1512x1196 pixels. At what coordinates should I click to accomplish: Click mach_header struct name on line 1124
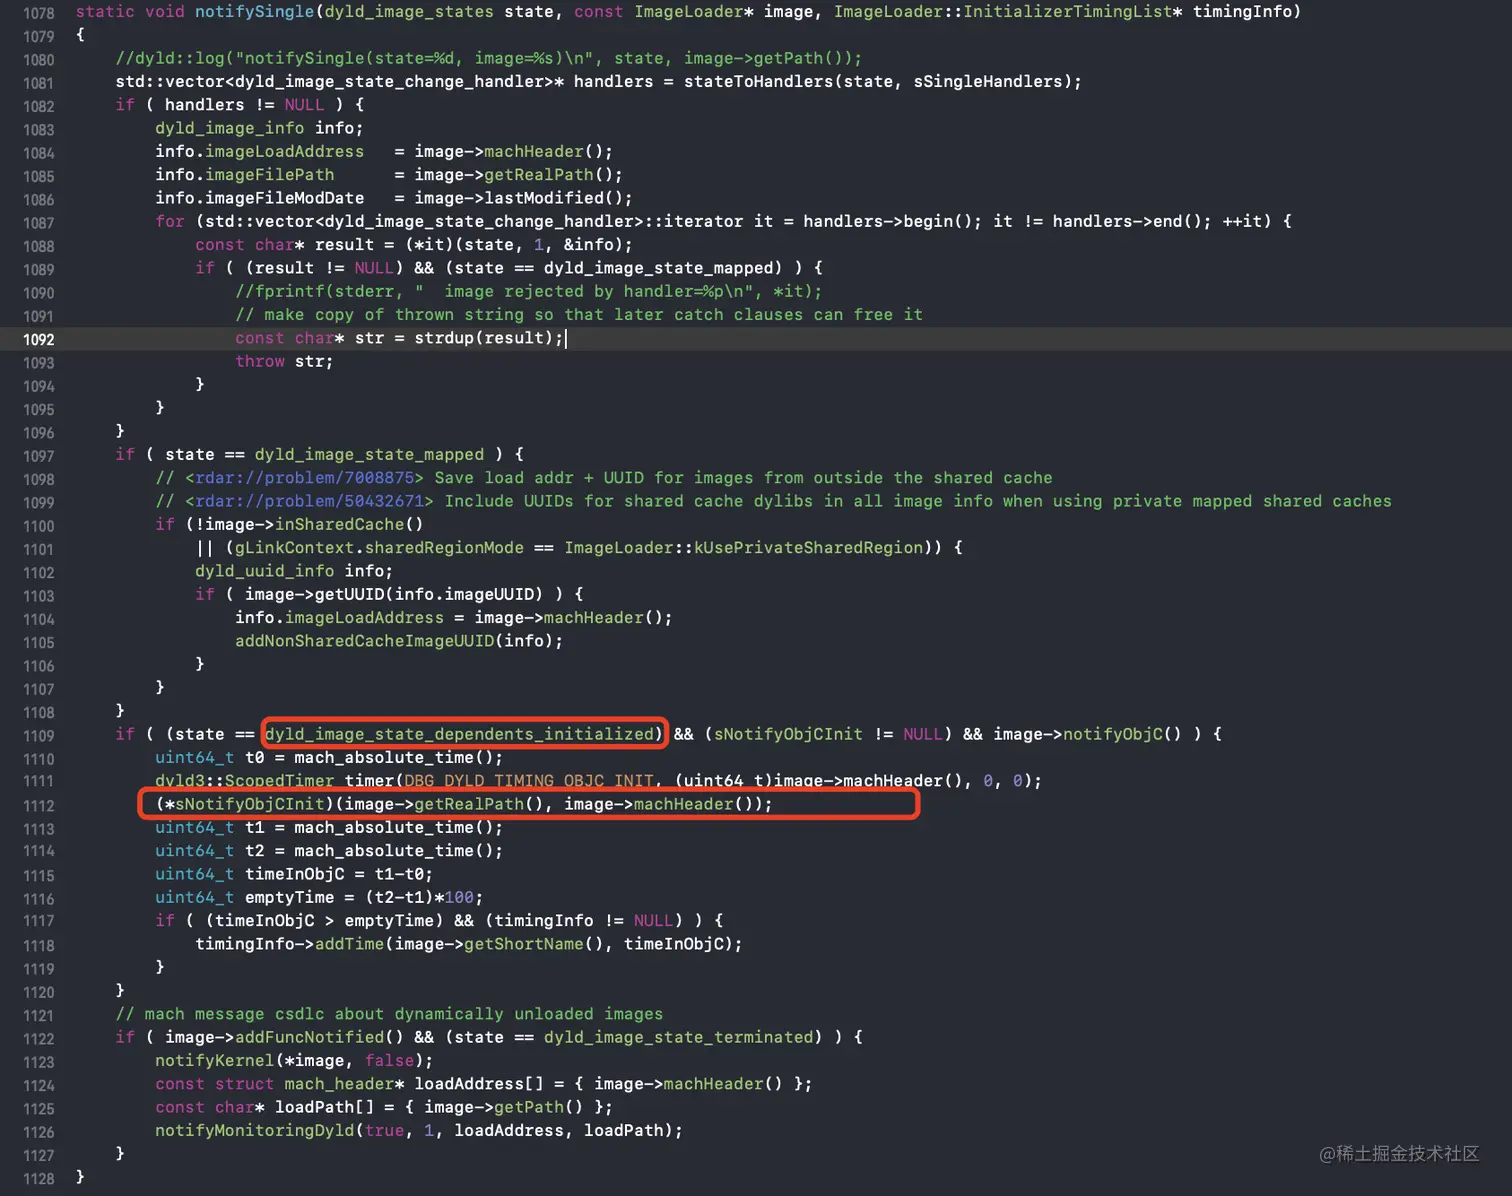tap(339, 1084)
